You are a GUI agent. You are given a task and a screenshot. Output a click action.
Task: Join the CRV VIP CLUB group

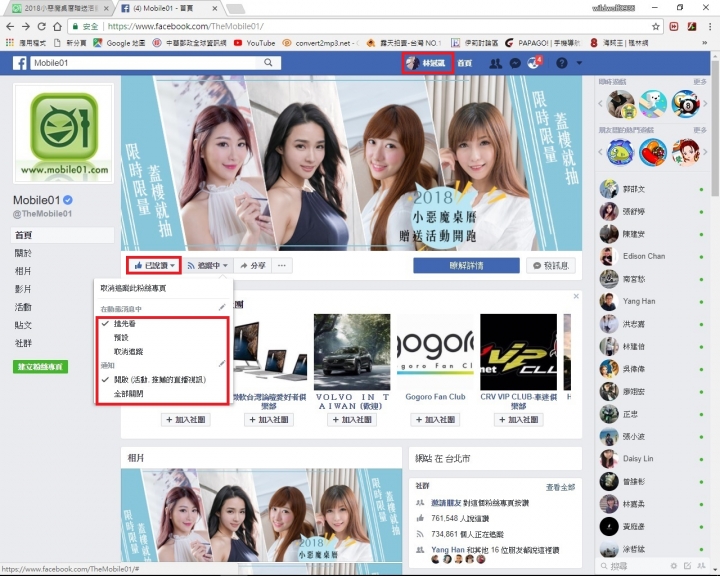coord(519,420)
